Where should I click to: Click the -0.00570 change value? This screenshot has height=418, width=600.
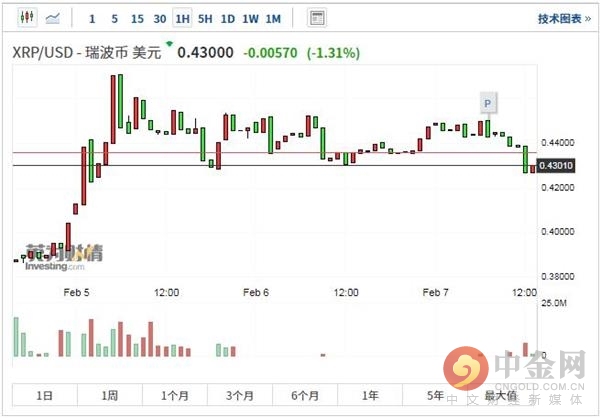tap(270, 53)
